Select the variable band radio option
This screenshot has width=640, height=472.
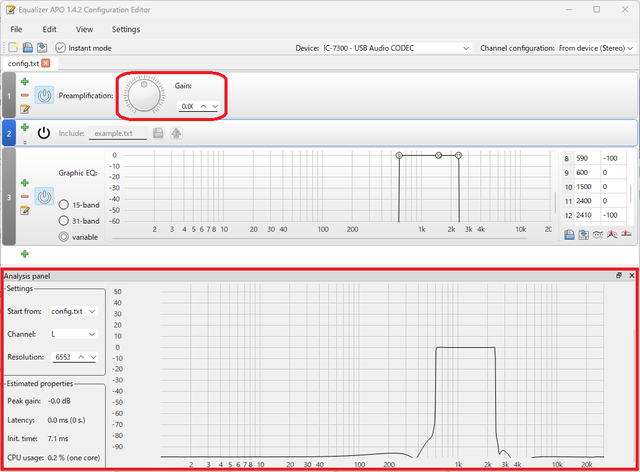(64, 237)
